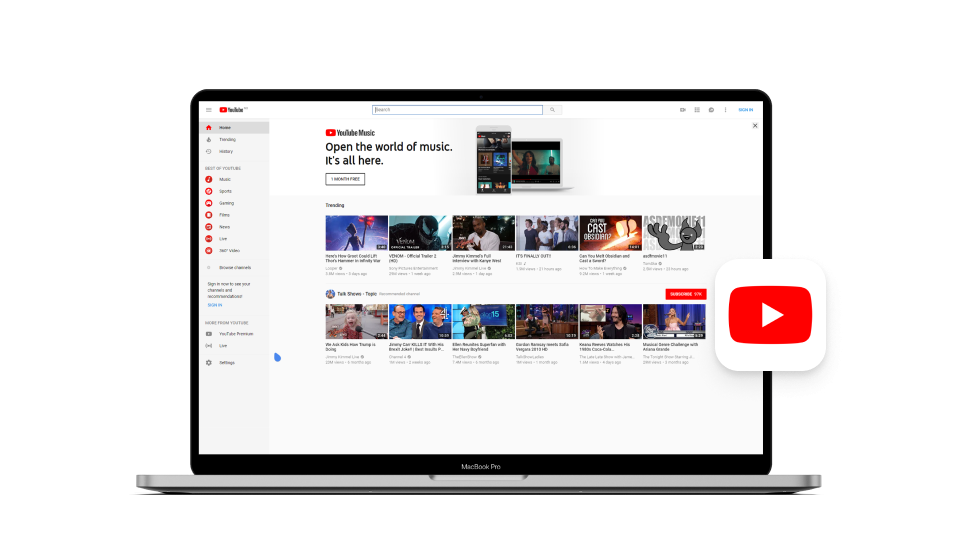Image resolution: width=960 pixels, height=560 pixels.
Task: Open the hamburger guide menu
Action: (209, 110)
